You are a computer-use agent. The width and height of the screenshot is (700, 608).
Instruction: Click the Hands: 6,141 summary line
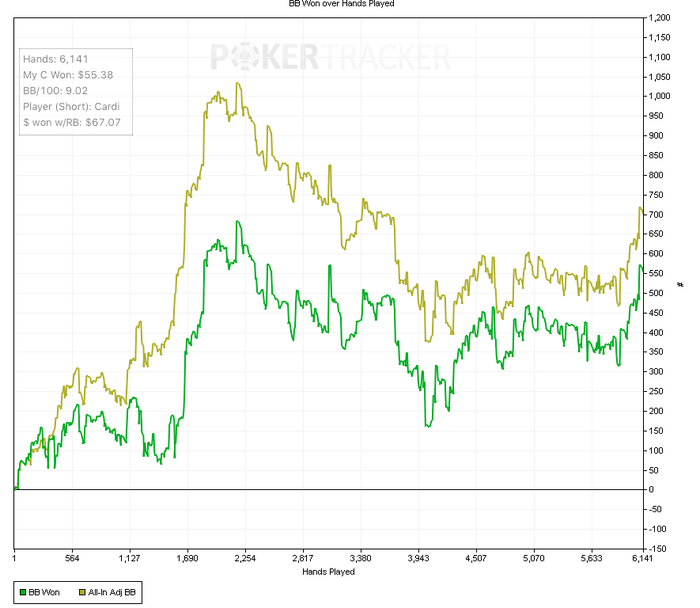tap(56, 59)
